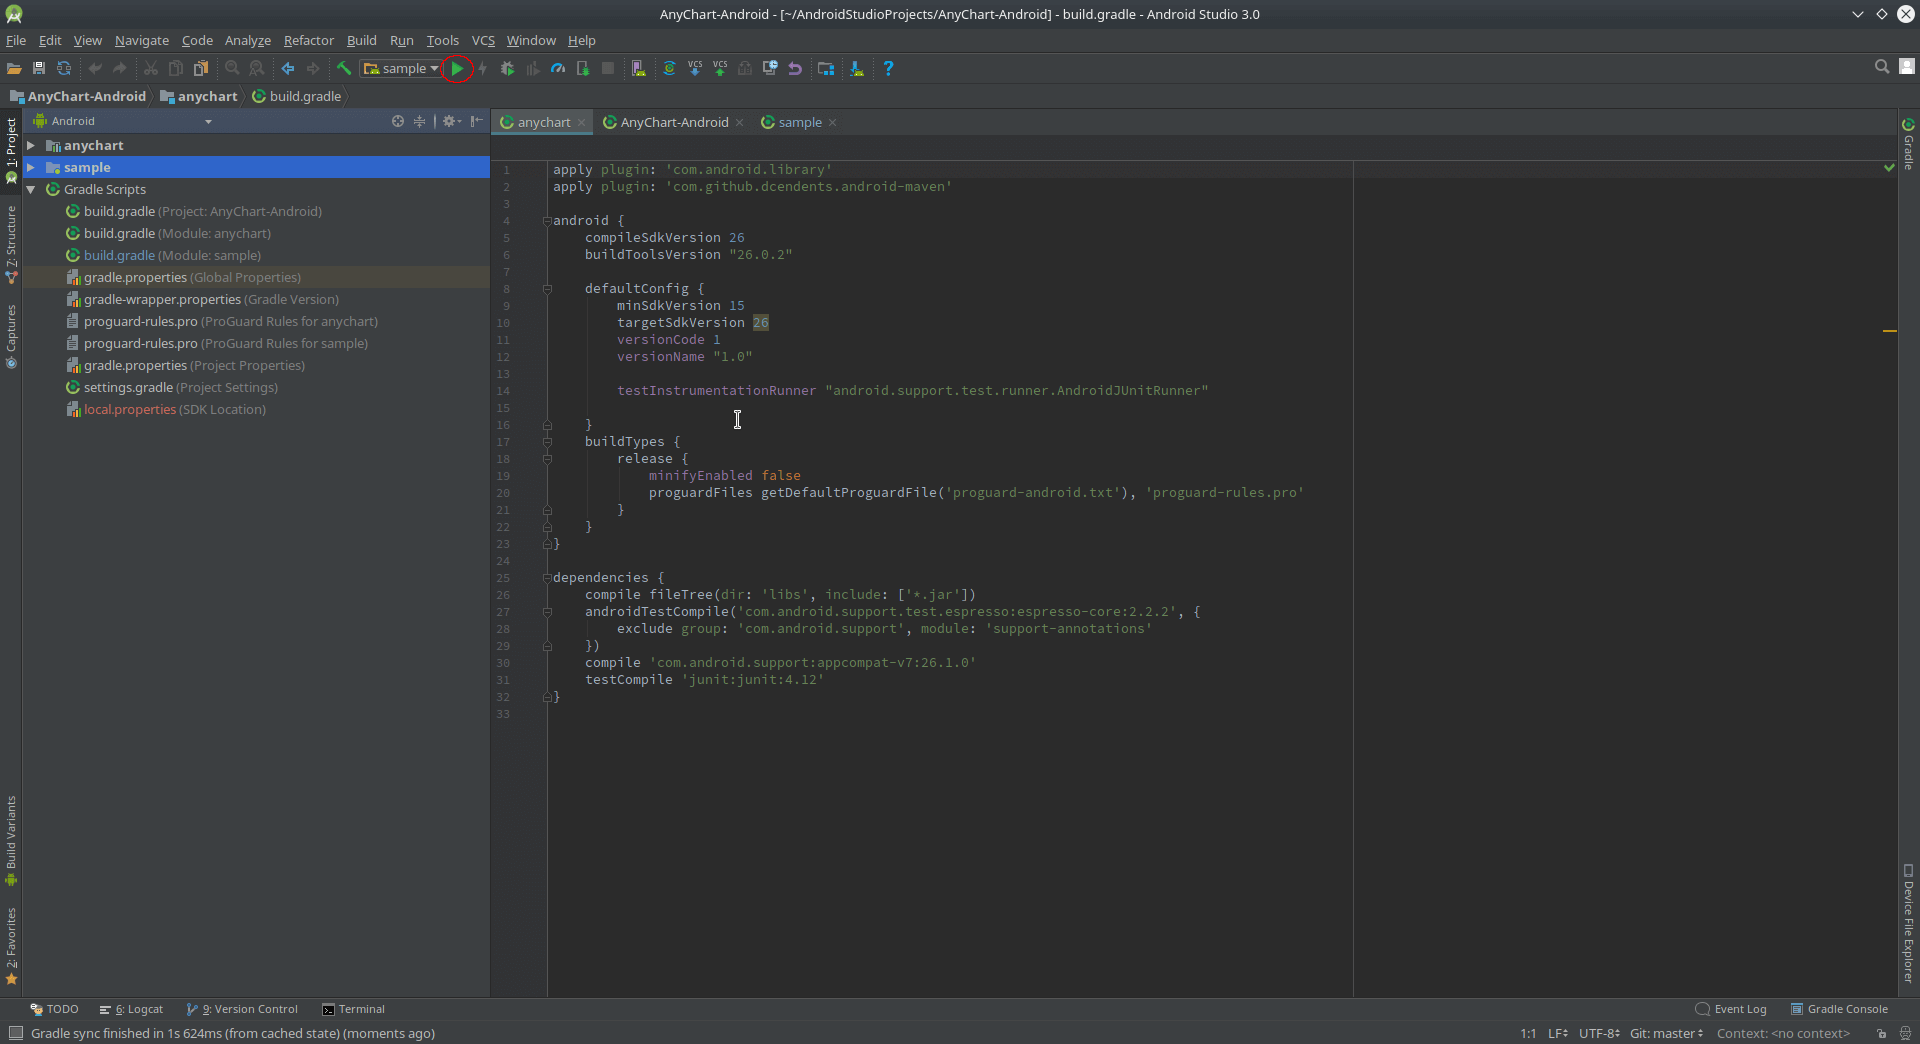Navigate Back with the blue arrow
This screenshot has height=1044, width=1920.
(x=288, y=68)
